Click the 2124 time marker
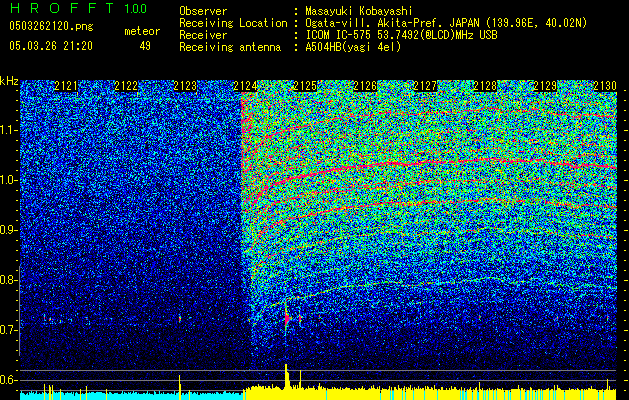The width and height of the screenshot is (629, 400). (245, 86)
